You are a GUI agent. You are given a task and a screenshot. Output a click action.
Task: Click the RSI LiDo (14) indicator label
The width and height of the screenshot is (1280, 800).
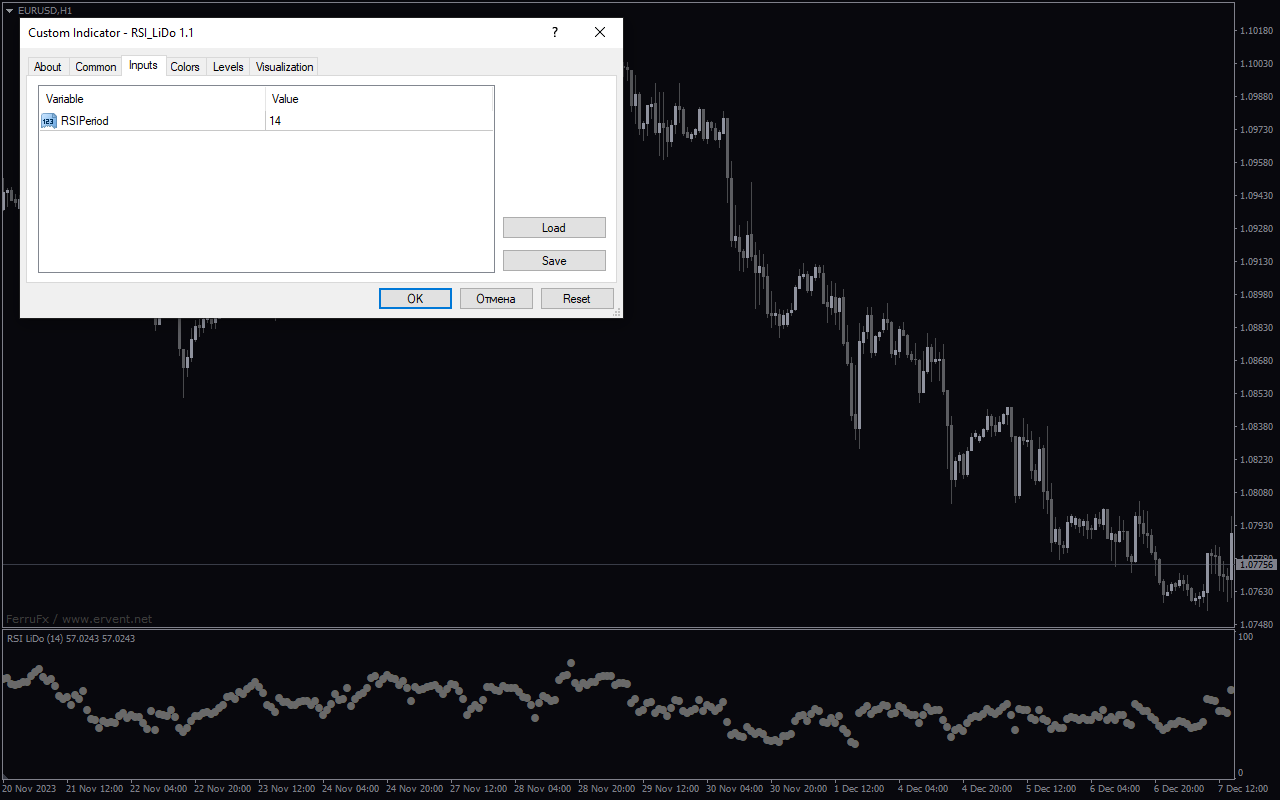70,638
